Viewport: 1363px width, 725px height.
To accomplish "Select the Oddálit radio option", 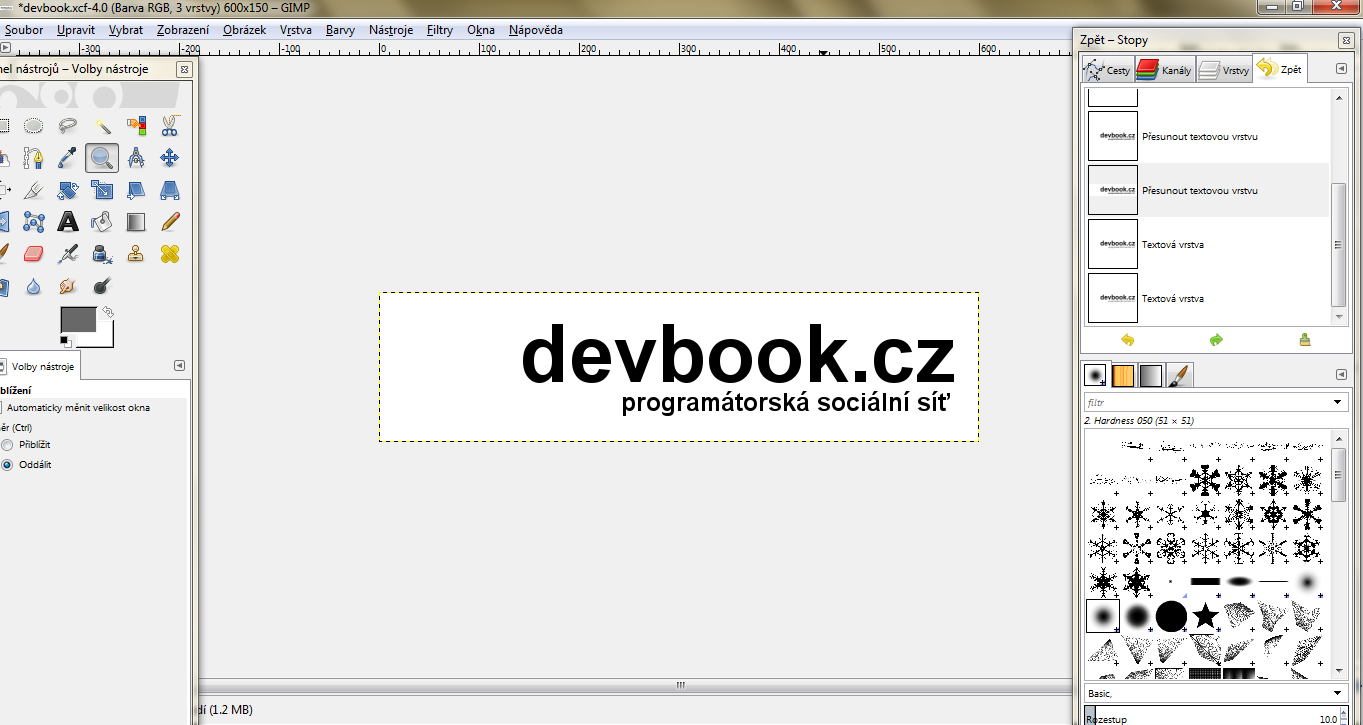I will click(8, 464).
